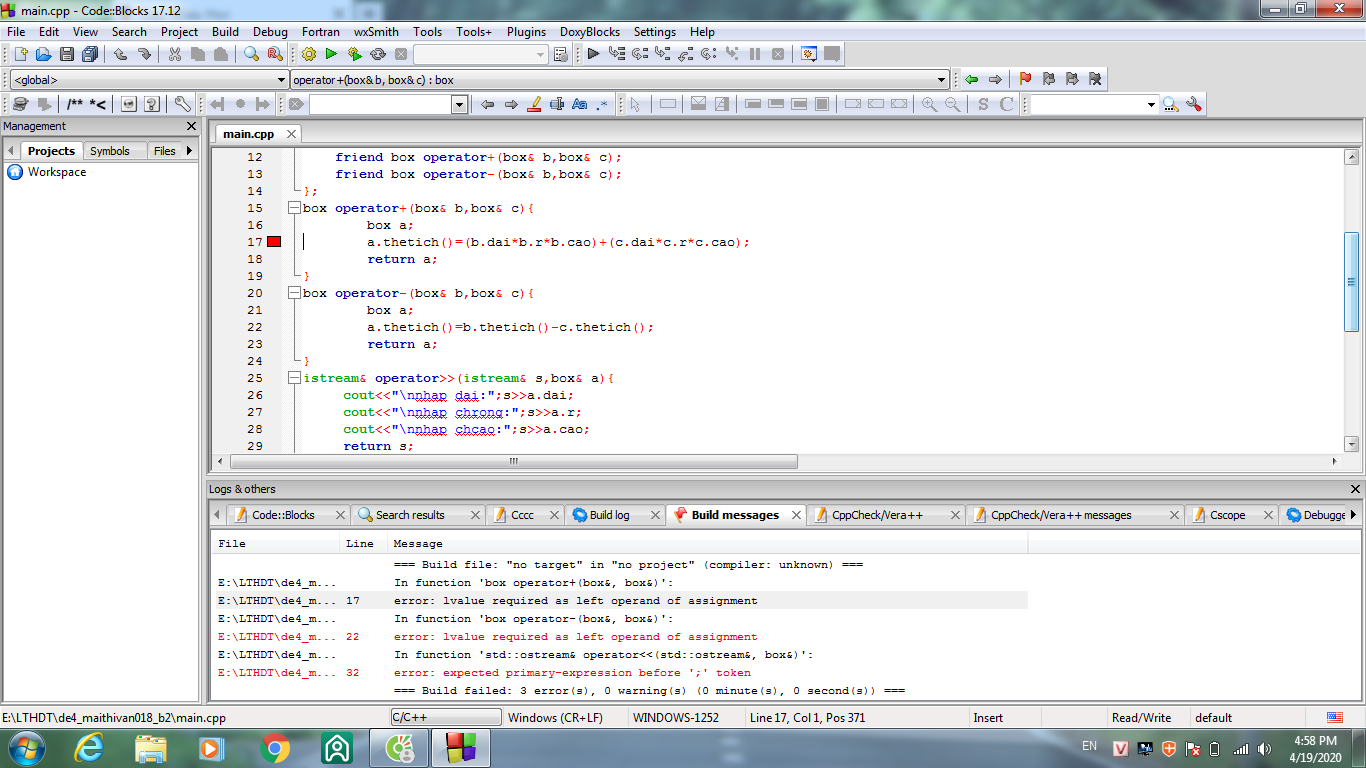The height and width of the screenshot is (768, 1366).
Task: Click the Replace icon in toolbar
Action: click(274, 54)
